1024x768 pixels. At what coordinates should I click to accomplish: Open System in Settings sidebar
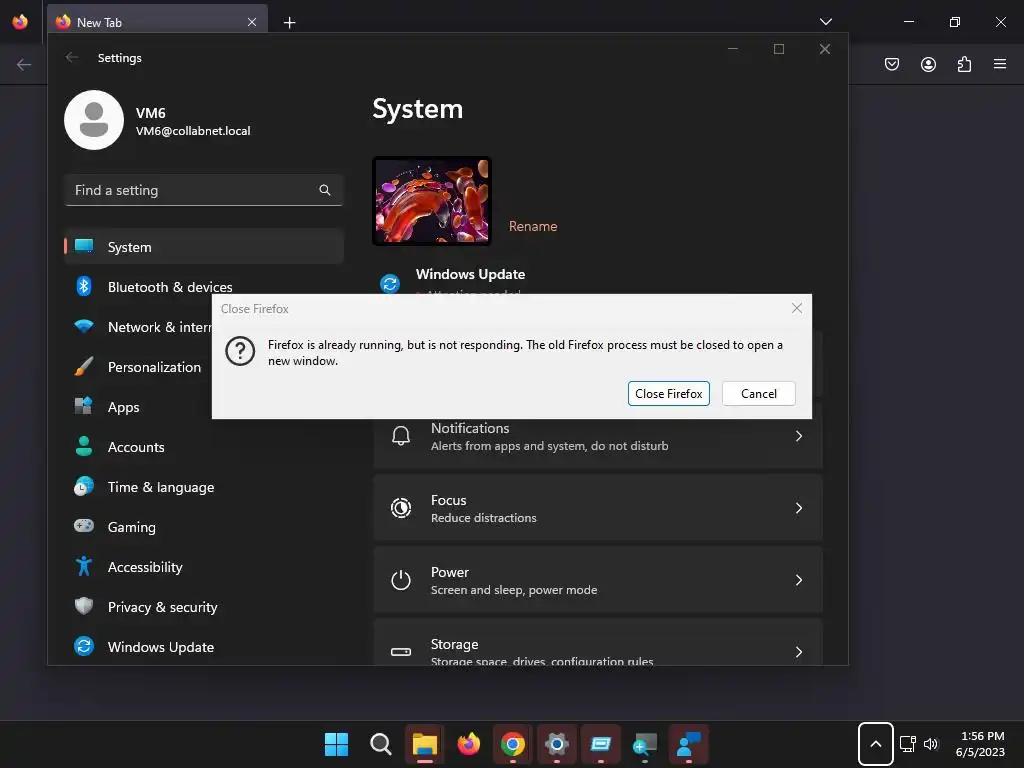(x=204, y=247)
